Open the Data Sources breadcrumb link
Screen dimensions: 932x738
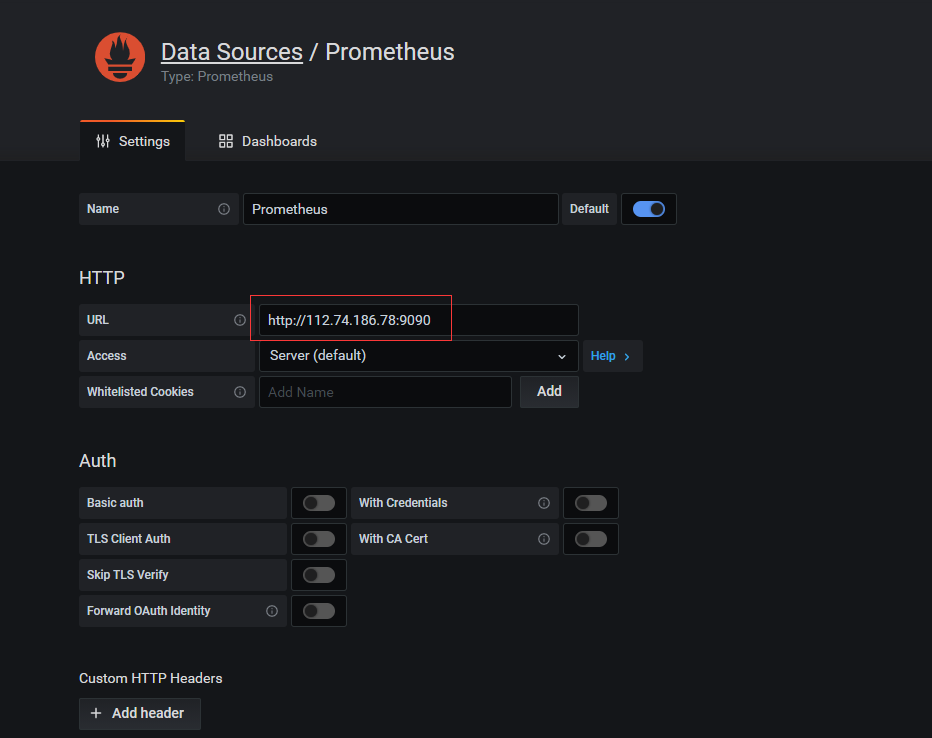232,52
